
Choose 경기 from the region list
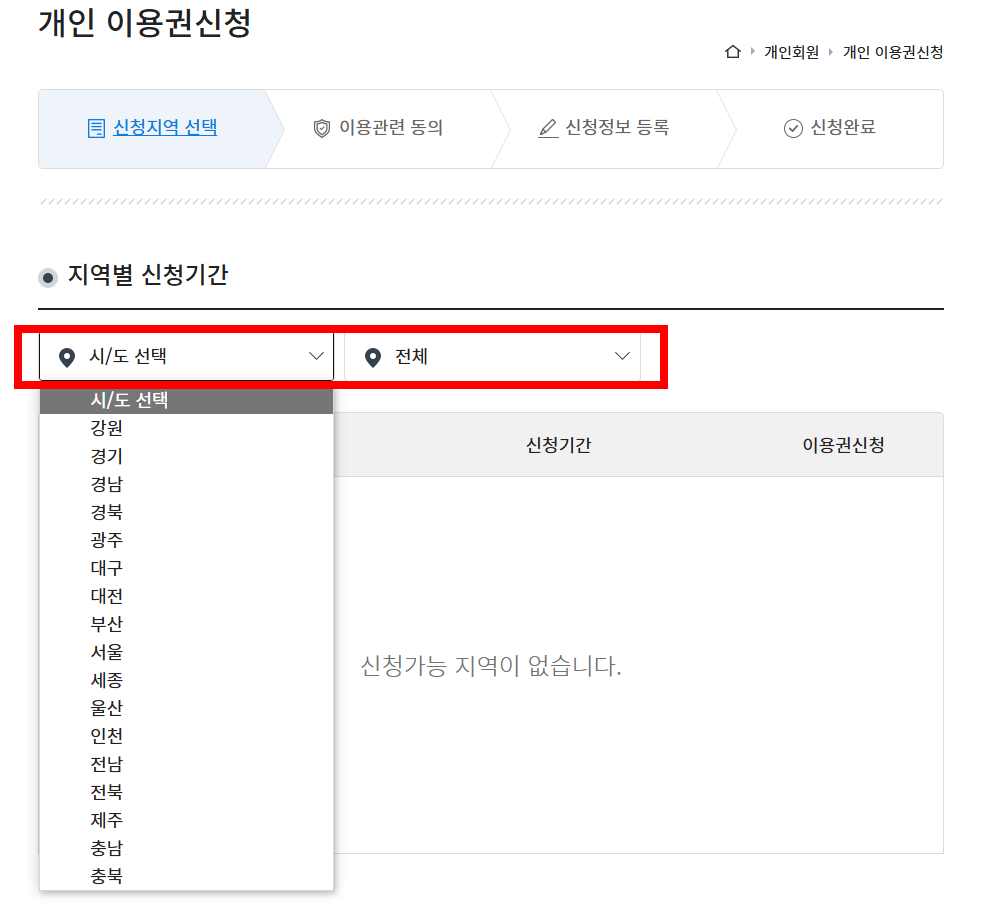pos(186,456)
